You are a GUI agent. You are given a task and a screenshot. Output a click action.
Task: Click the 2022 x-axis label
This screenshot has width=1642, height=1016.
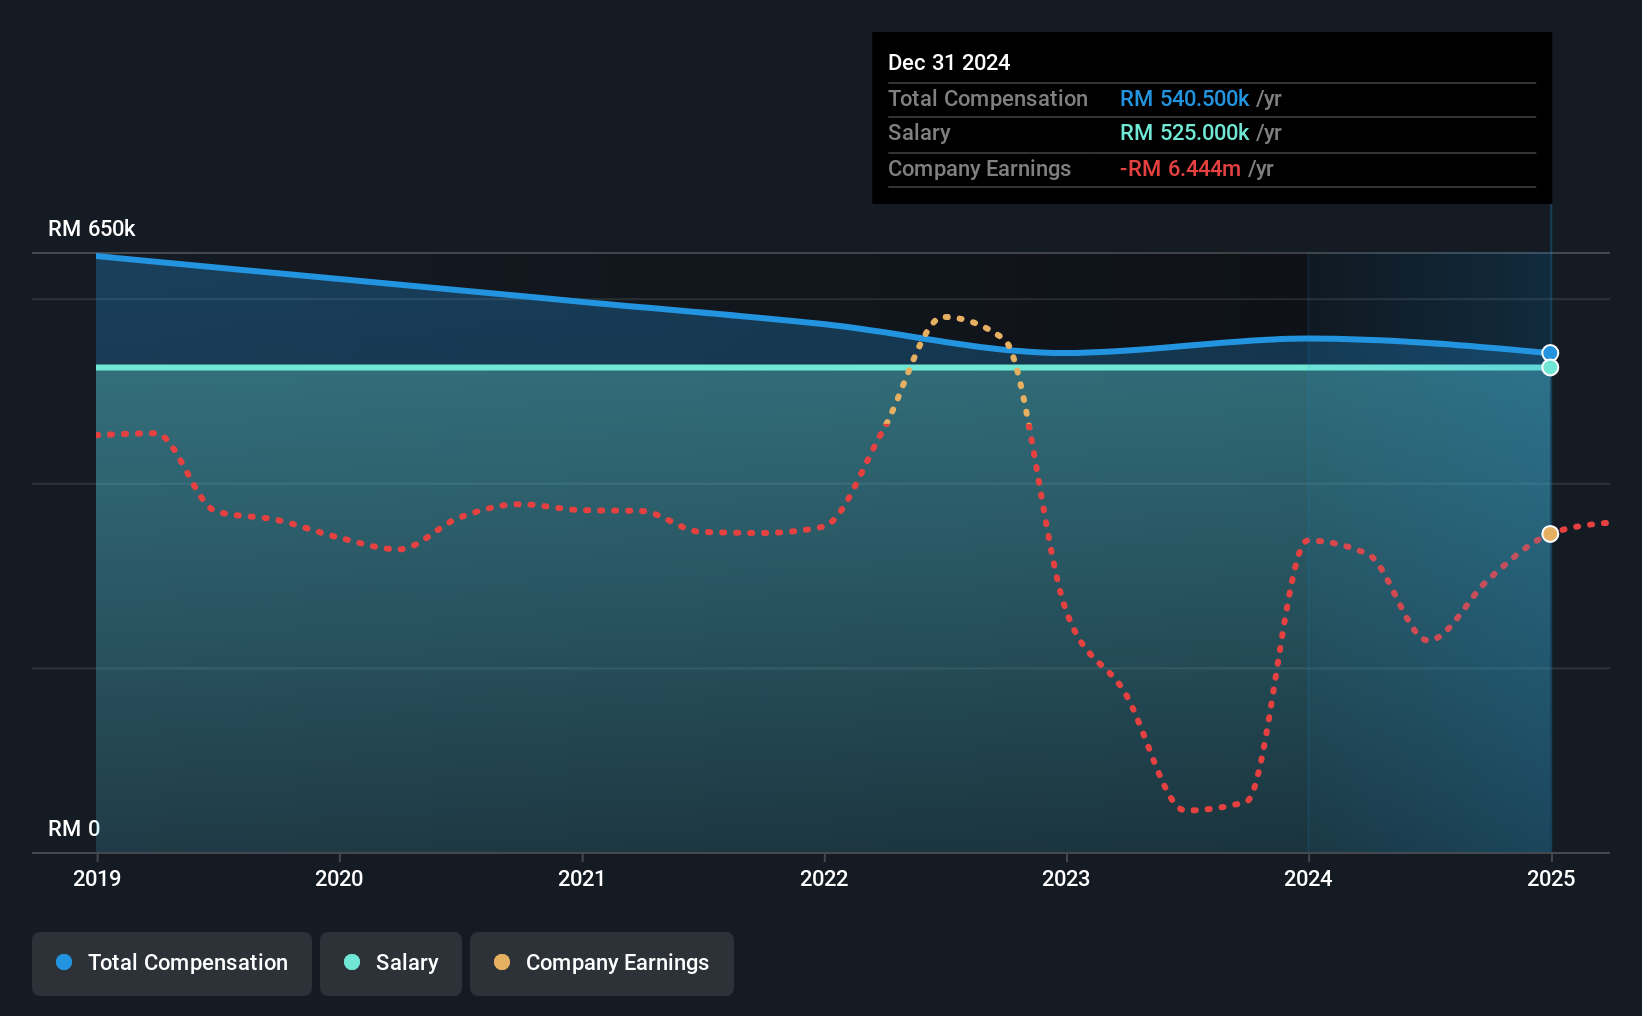click(x=824, y=878)
